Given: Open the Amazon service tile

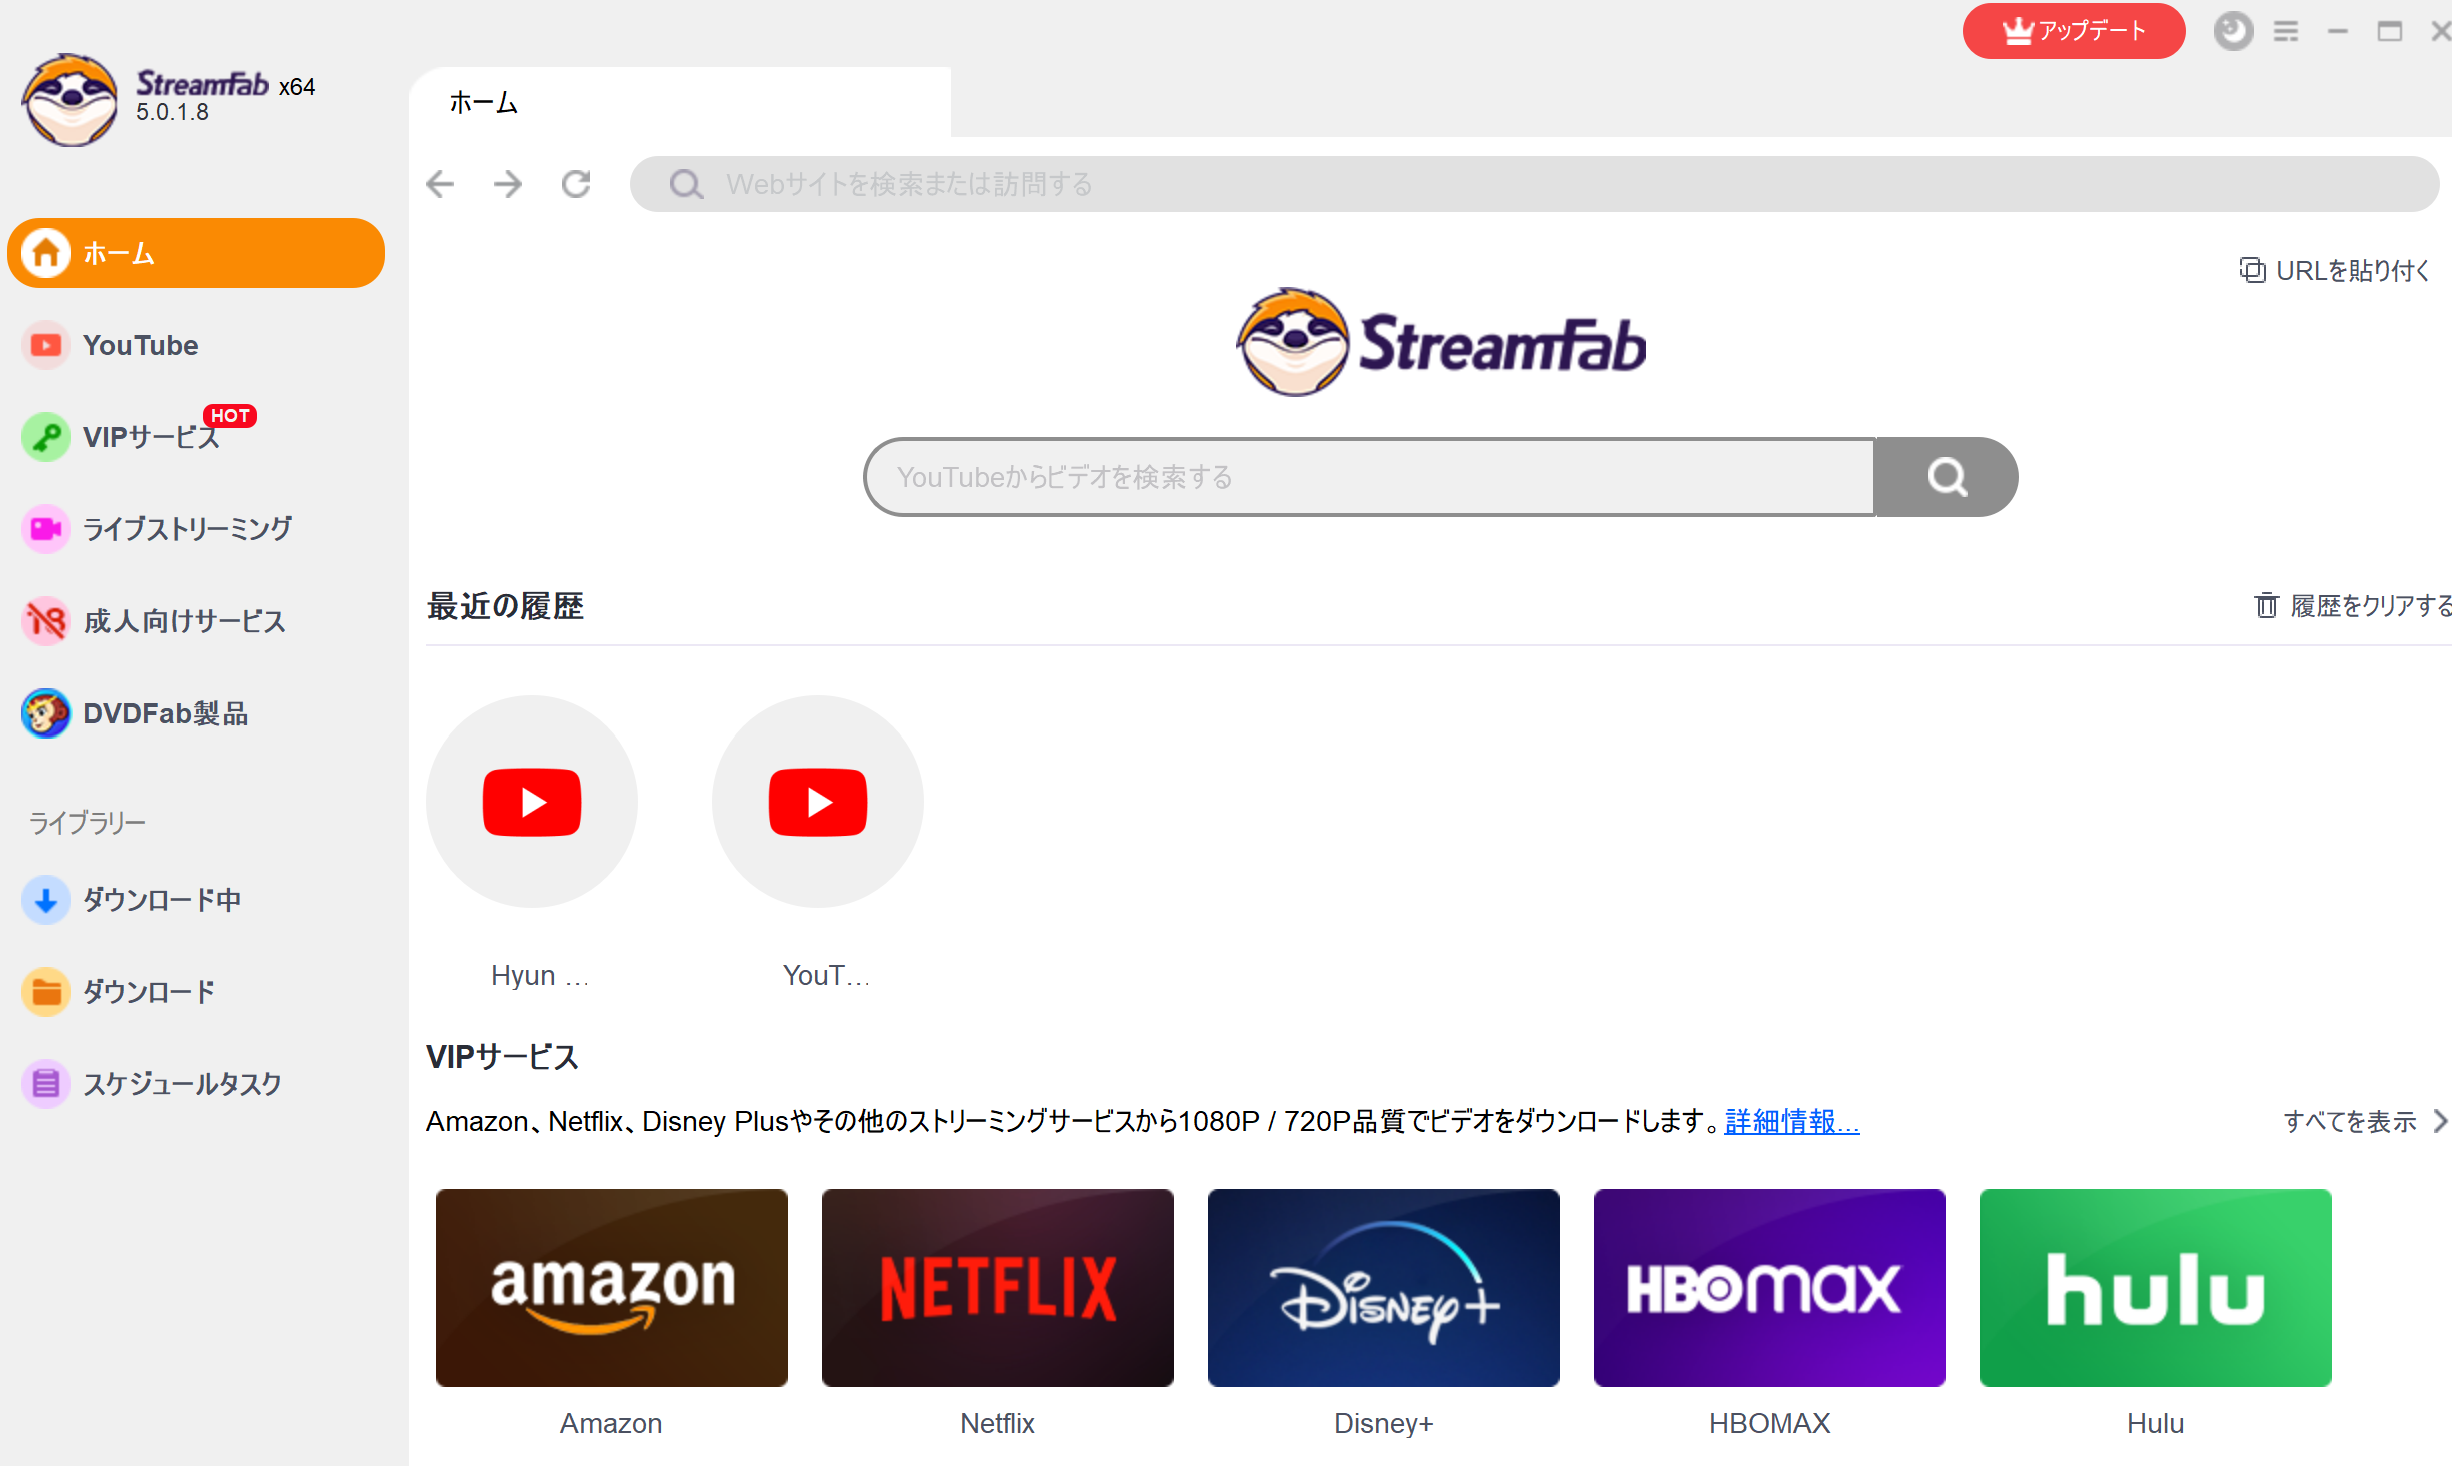Looking at the screenshot, I should pyautogui.click(x=612, y=1288).
